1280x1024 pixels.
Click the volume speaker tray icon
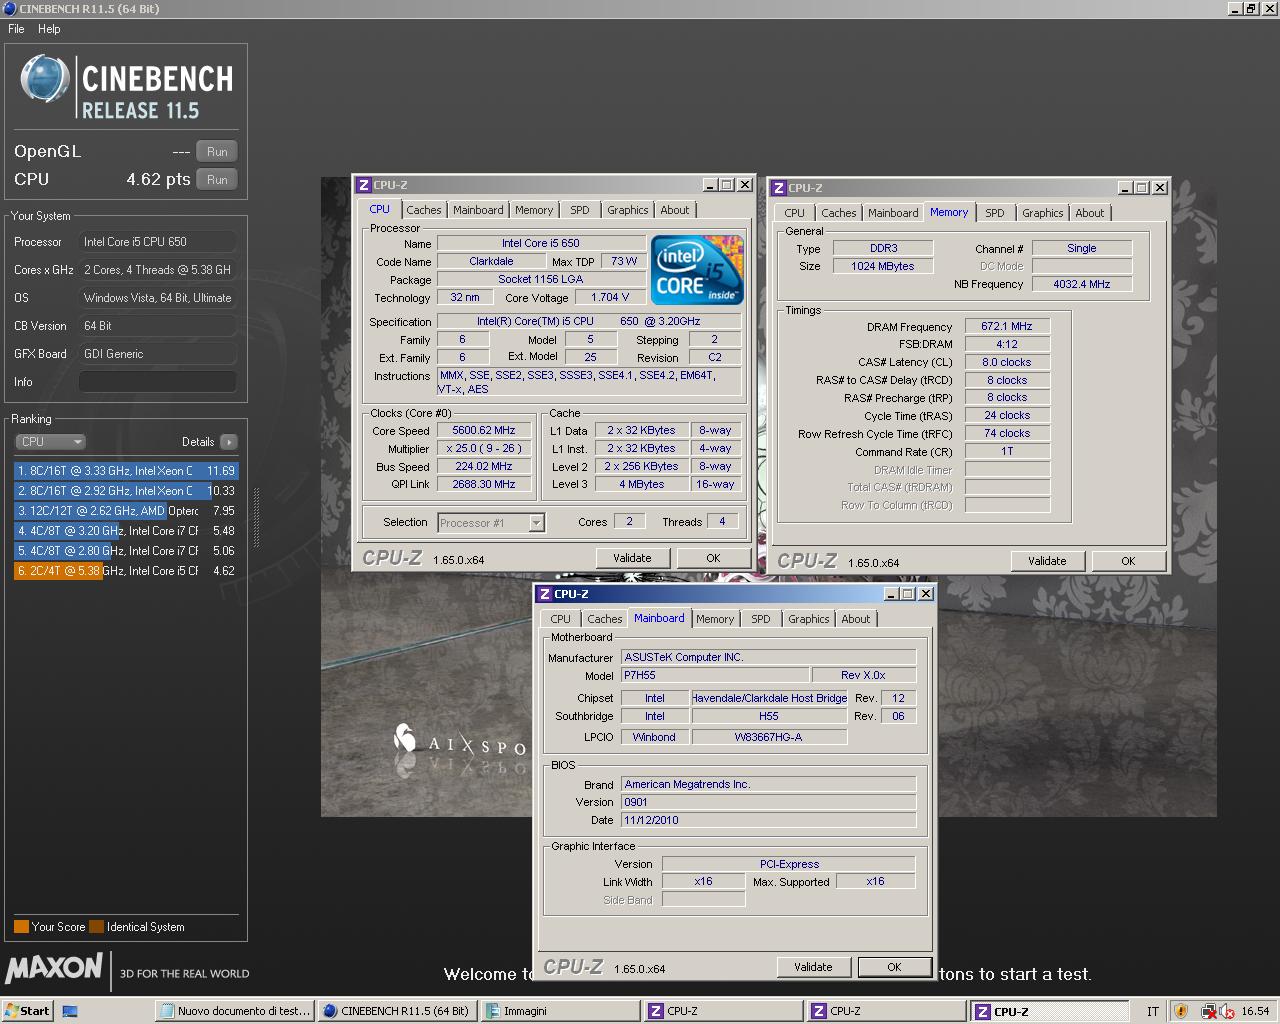pos(1226,1011)
